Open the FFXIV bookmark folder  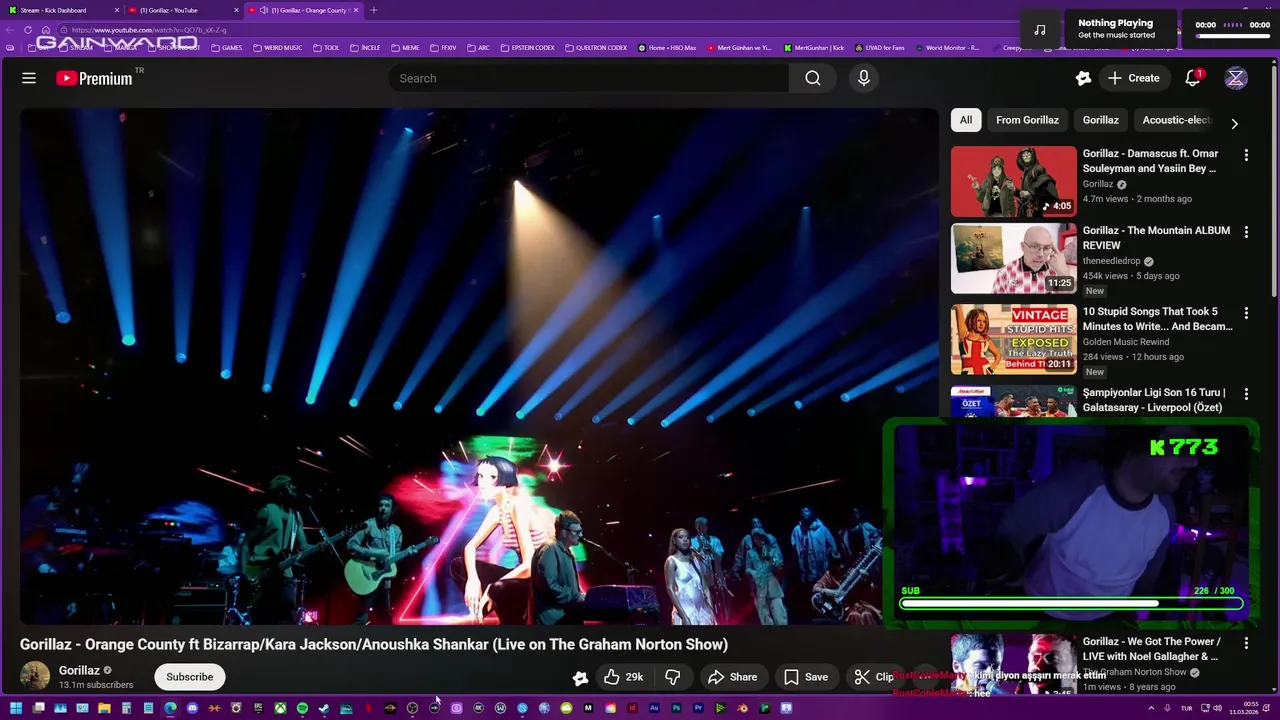(x=443, y=47)
